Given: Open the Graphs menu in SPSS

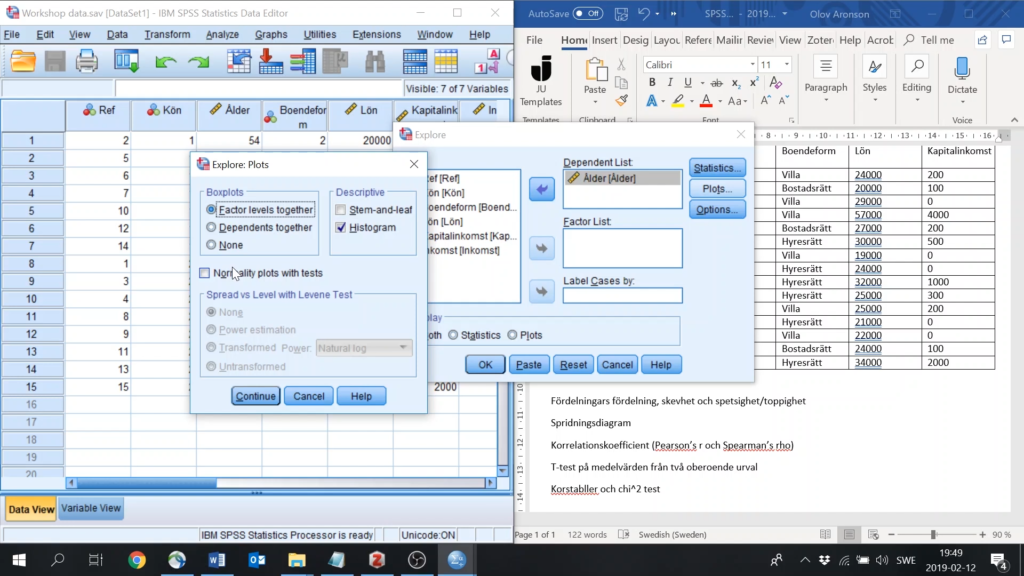Looking at the screenshot, I should [271, 35].
